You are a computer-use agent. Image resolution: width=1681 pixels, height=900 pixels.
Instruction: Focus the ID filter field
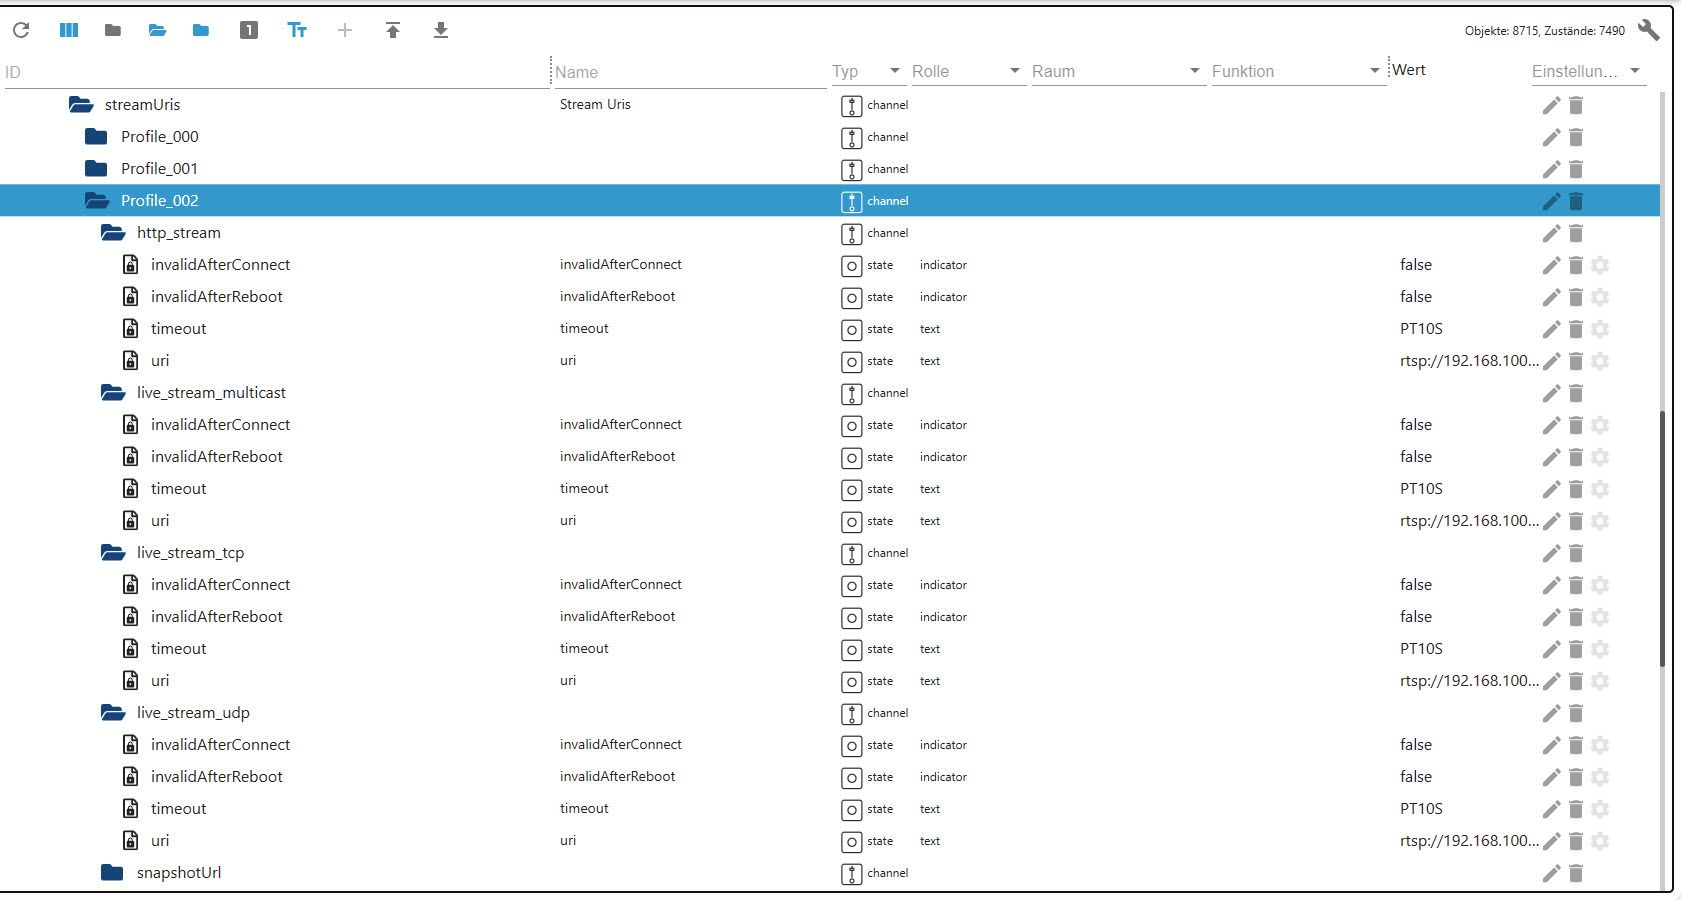tap(276, 72)
